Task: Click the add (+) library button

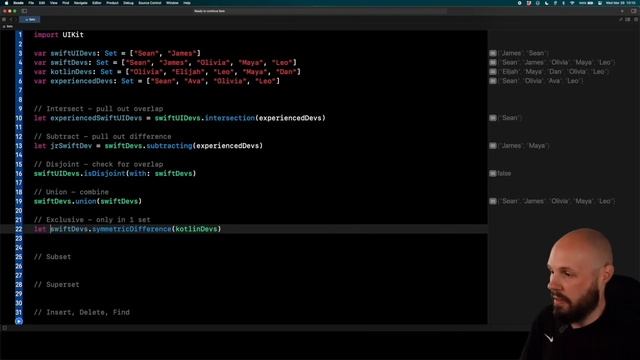Action: (622, 11)
